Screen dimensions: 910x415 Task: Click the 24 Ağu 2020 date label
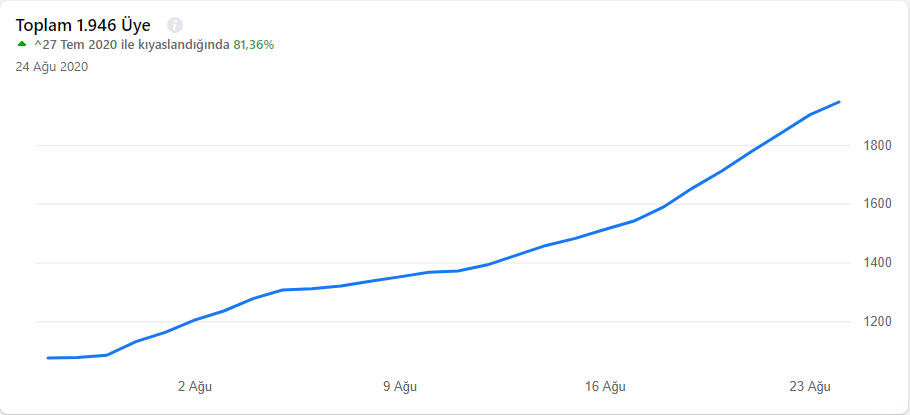[52, 67]
